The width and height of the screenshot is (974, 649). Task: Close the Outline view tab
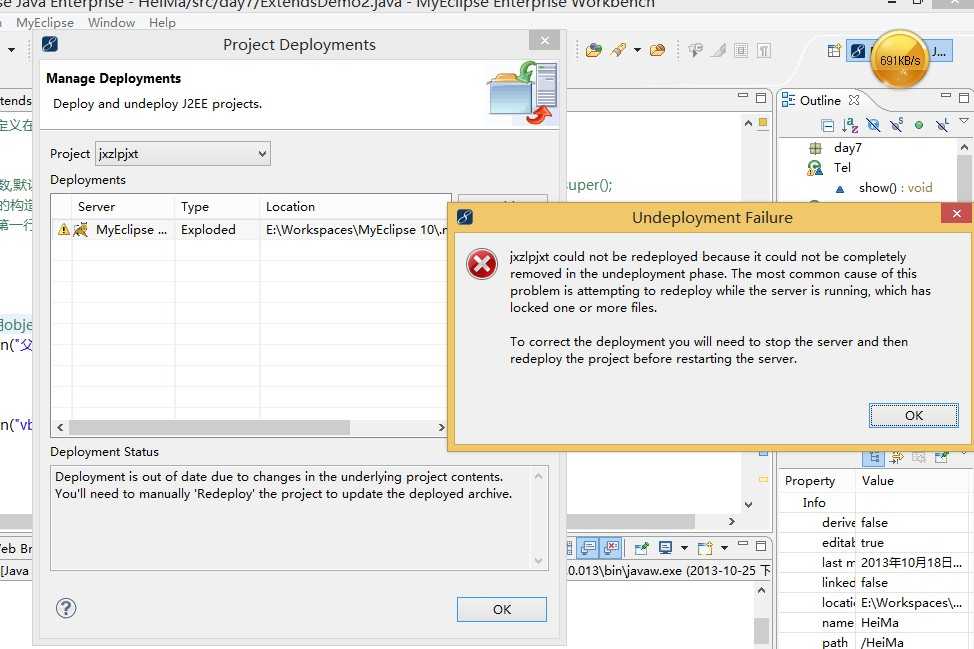(x=854, y=99)
